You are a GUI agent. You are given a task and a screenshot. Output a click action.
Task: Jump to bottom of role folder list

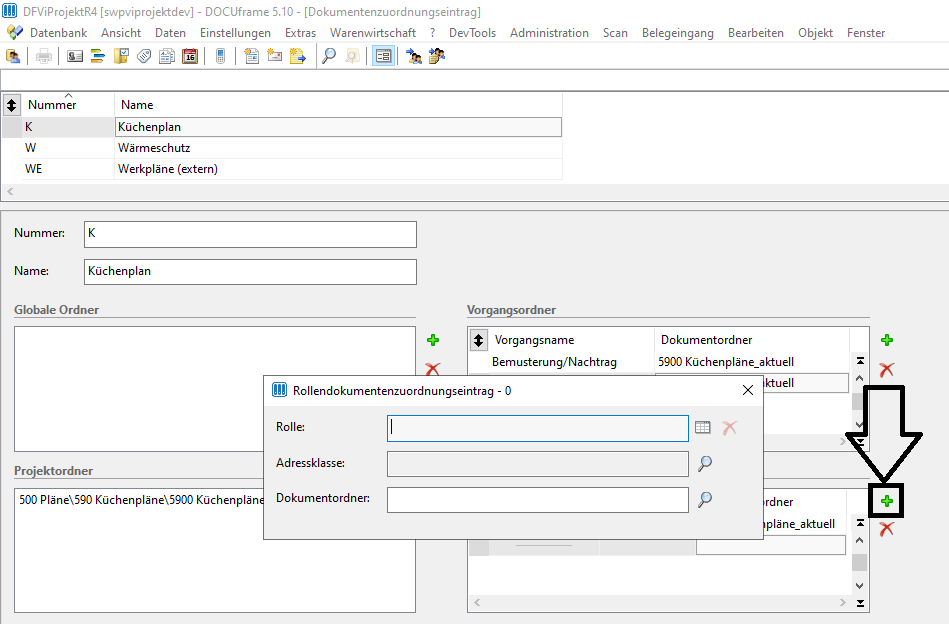coord(860,603)
